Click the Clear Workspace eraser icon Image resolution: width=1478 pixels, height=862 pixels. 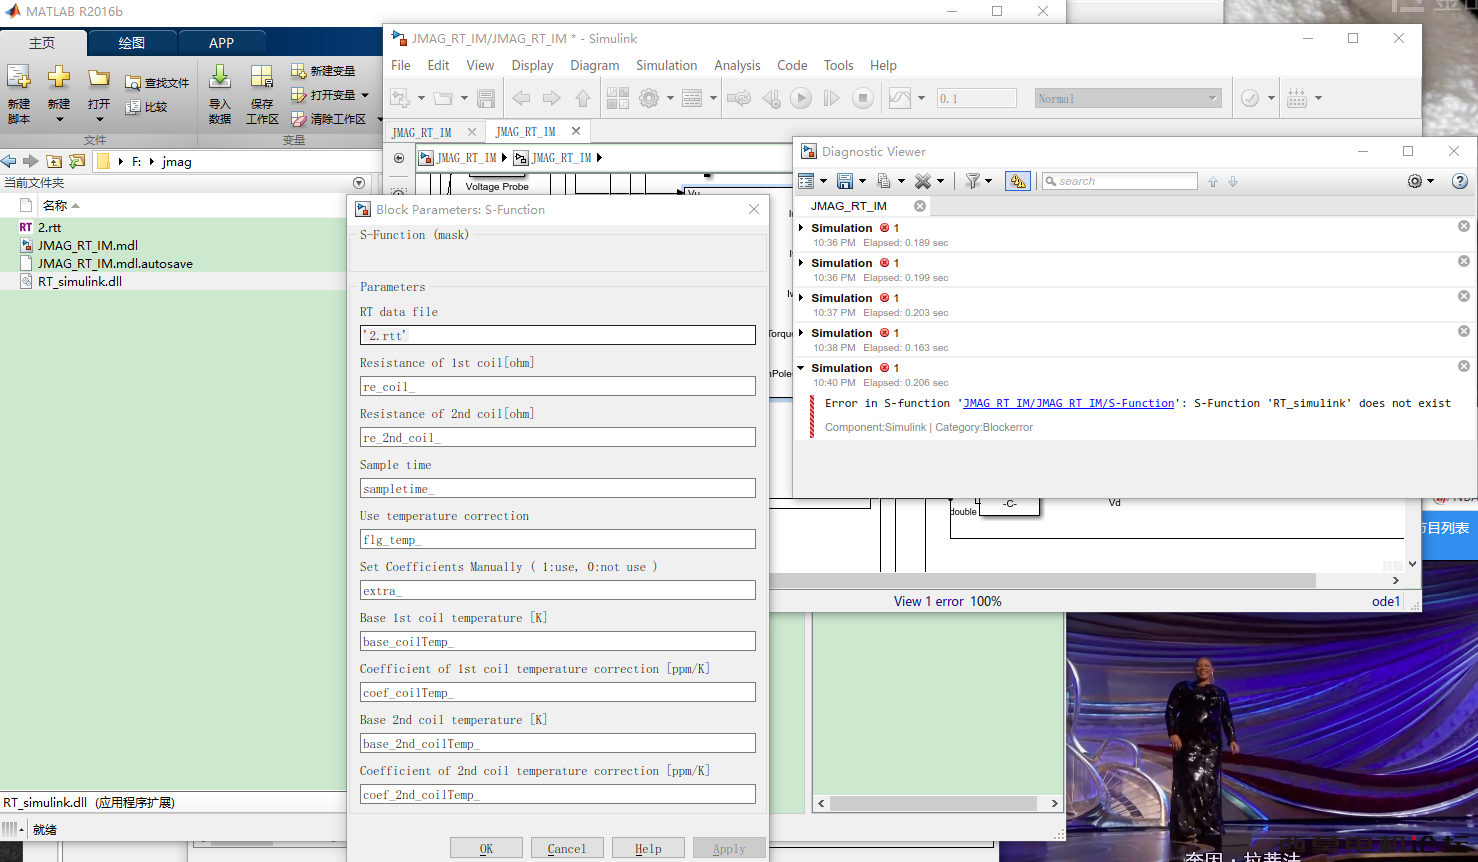(298, 119)
